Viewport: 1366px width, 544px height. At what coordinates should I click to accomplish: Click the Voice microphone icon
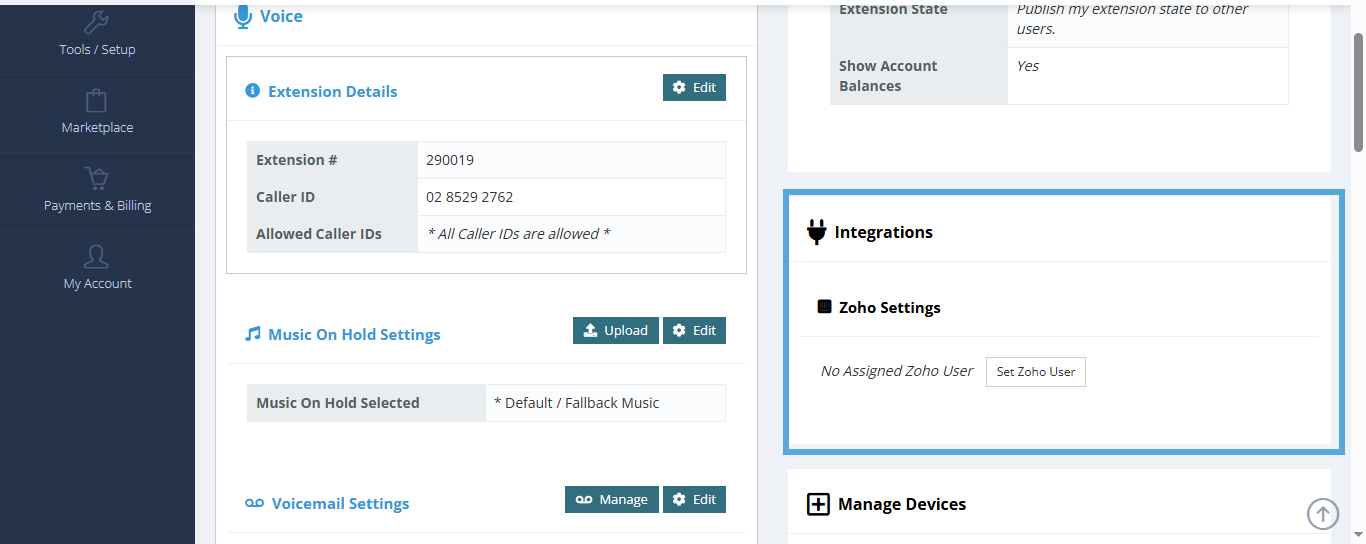[242, 16]
